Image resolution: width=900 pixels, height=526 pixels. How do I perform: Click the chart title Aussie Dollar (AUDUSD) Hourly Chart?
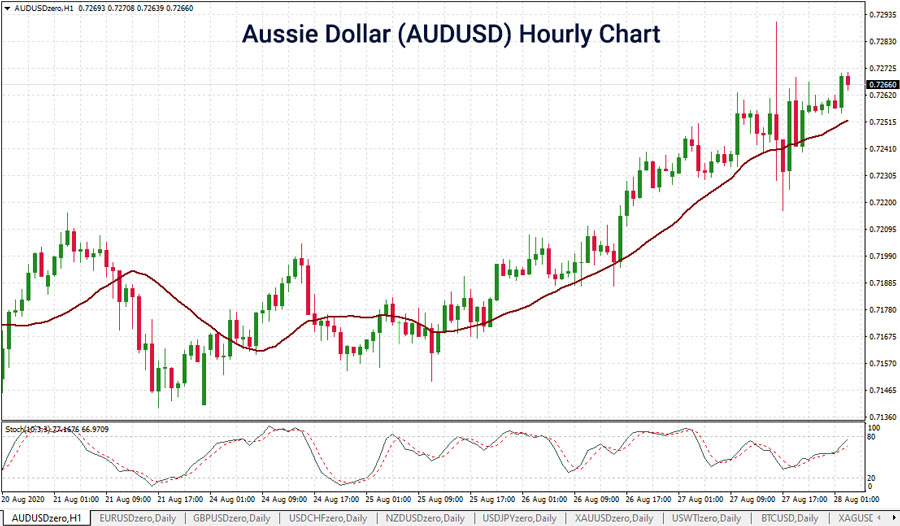(x=450, y=35)
